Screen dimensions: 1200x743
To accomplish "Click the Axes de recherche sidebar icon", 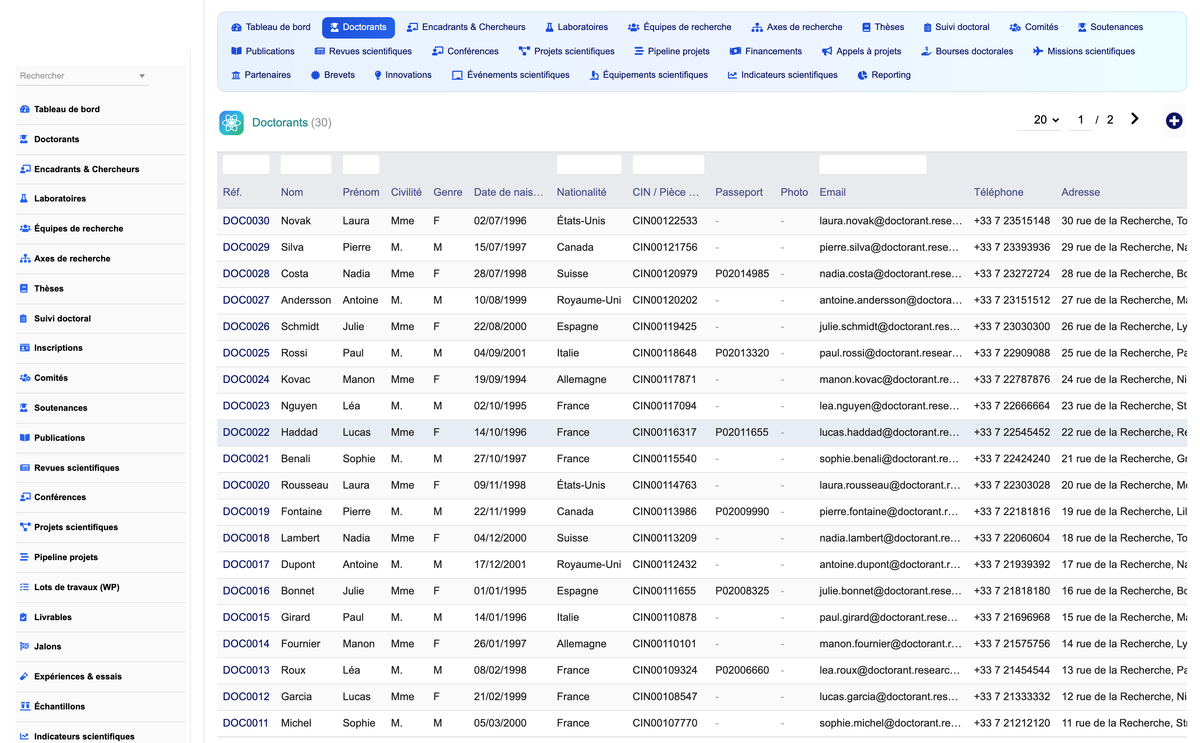I will pos(25,259).
